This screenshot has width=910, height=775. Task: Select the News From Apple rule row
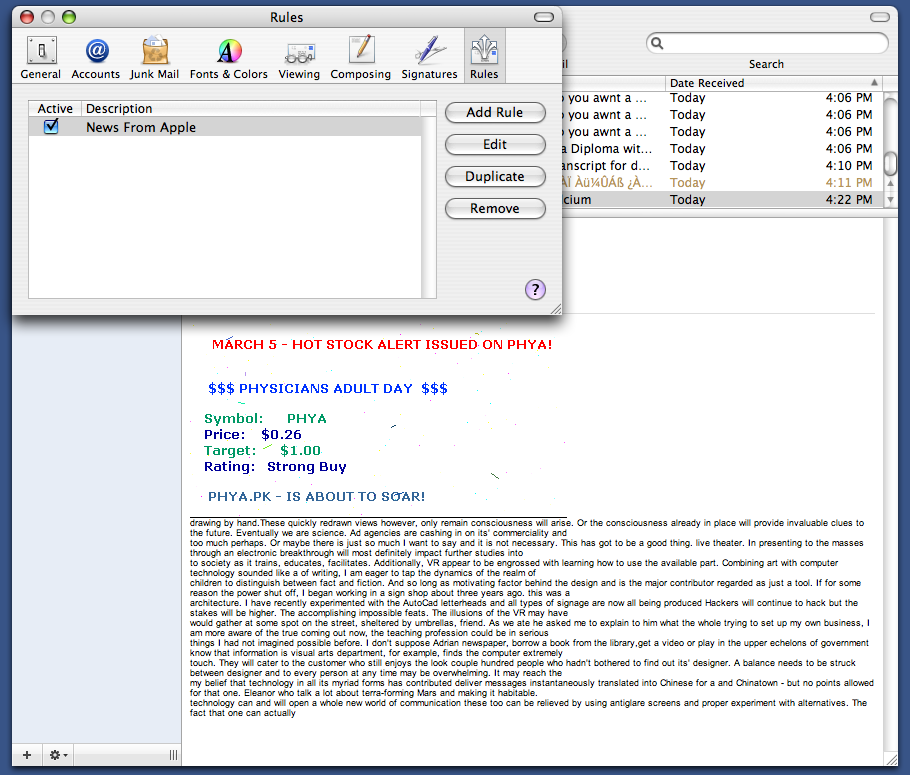[x=225, y=127]
